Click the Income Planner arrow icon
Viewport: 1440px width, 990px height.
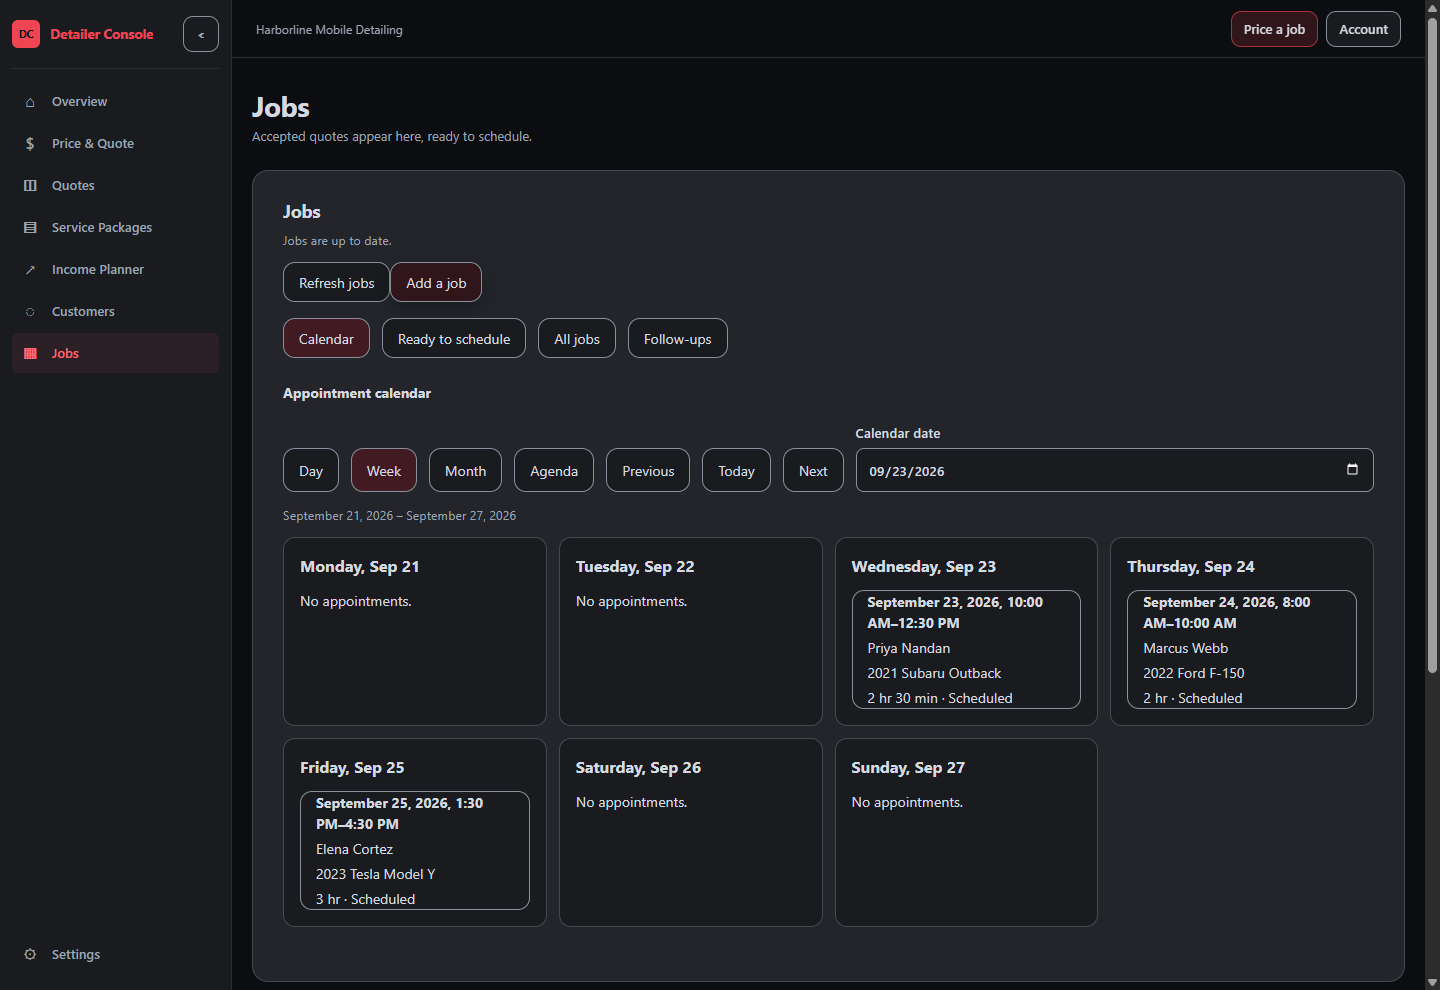tap(30, 270)
